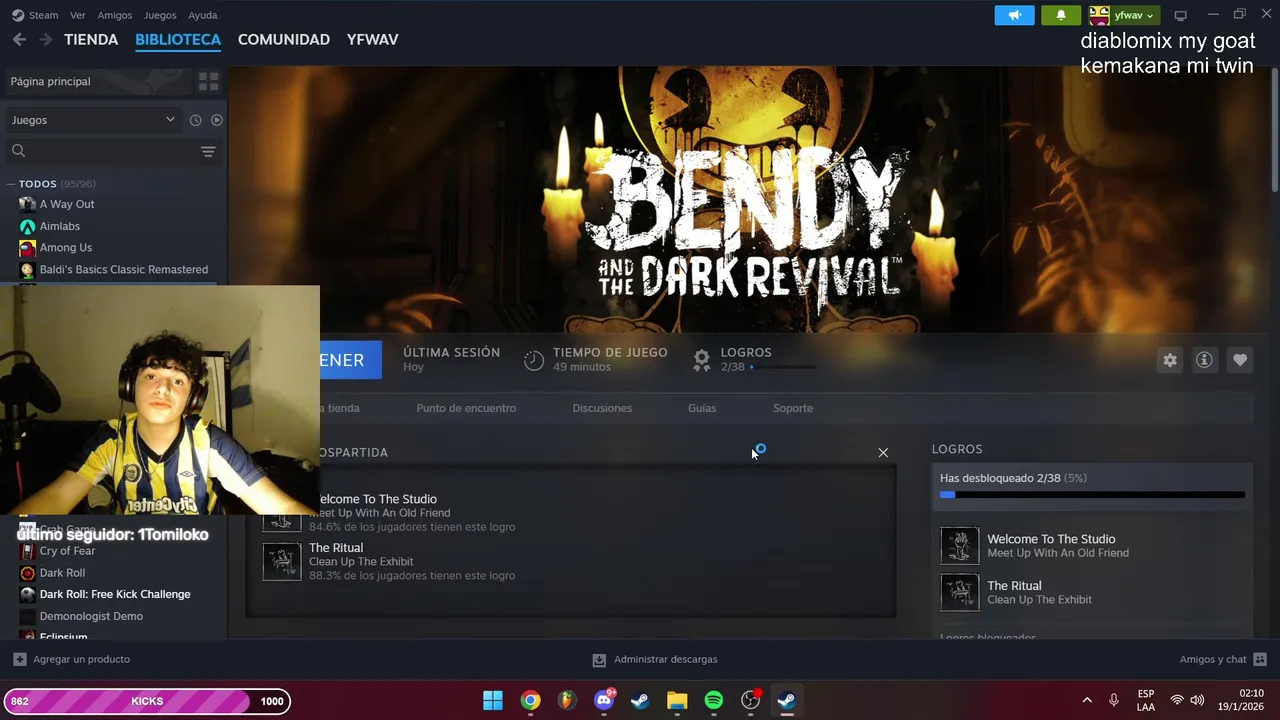Go to the TIENDA tab
The height and width of the screenshot is (720, 1280).
coord(91,39)
